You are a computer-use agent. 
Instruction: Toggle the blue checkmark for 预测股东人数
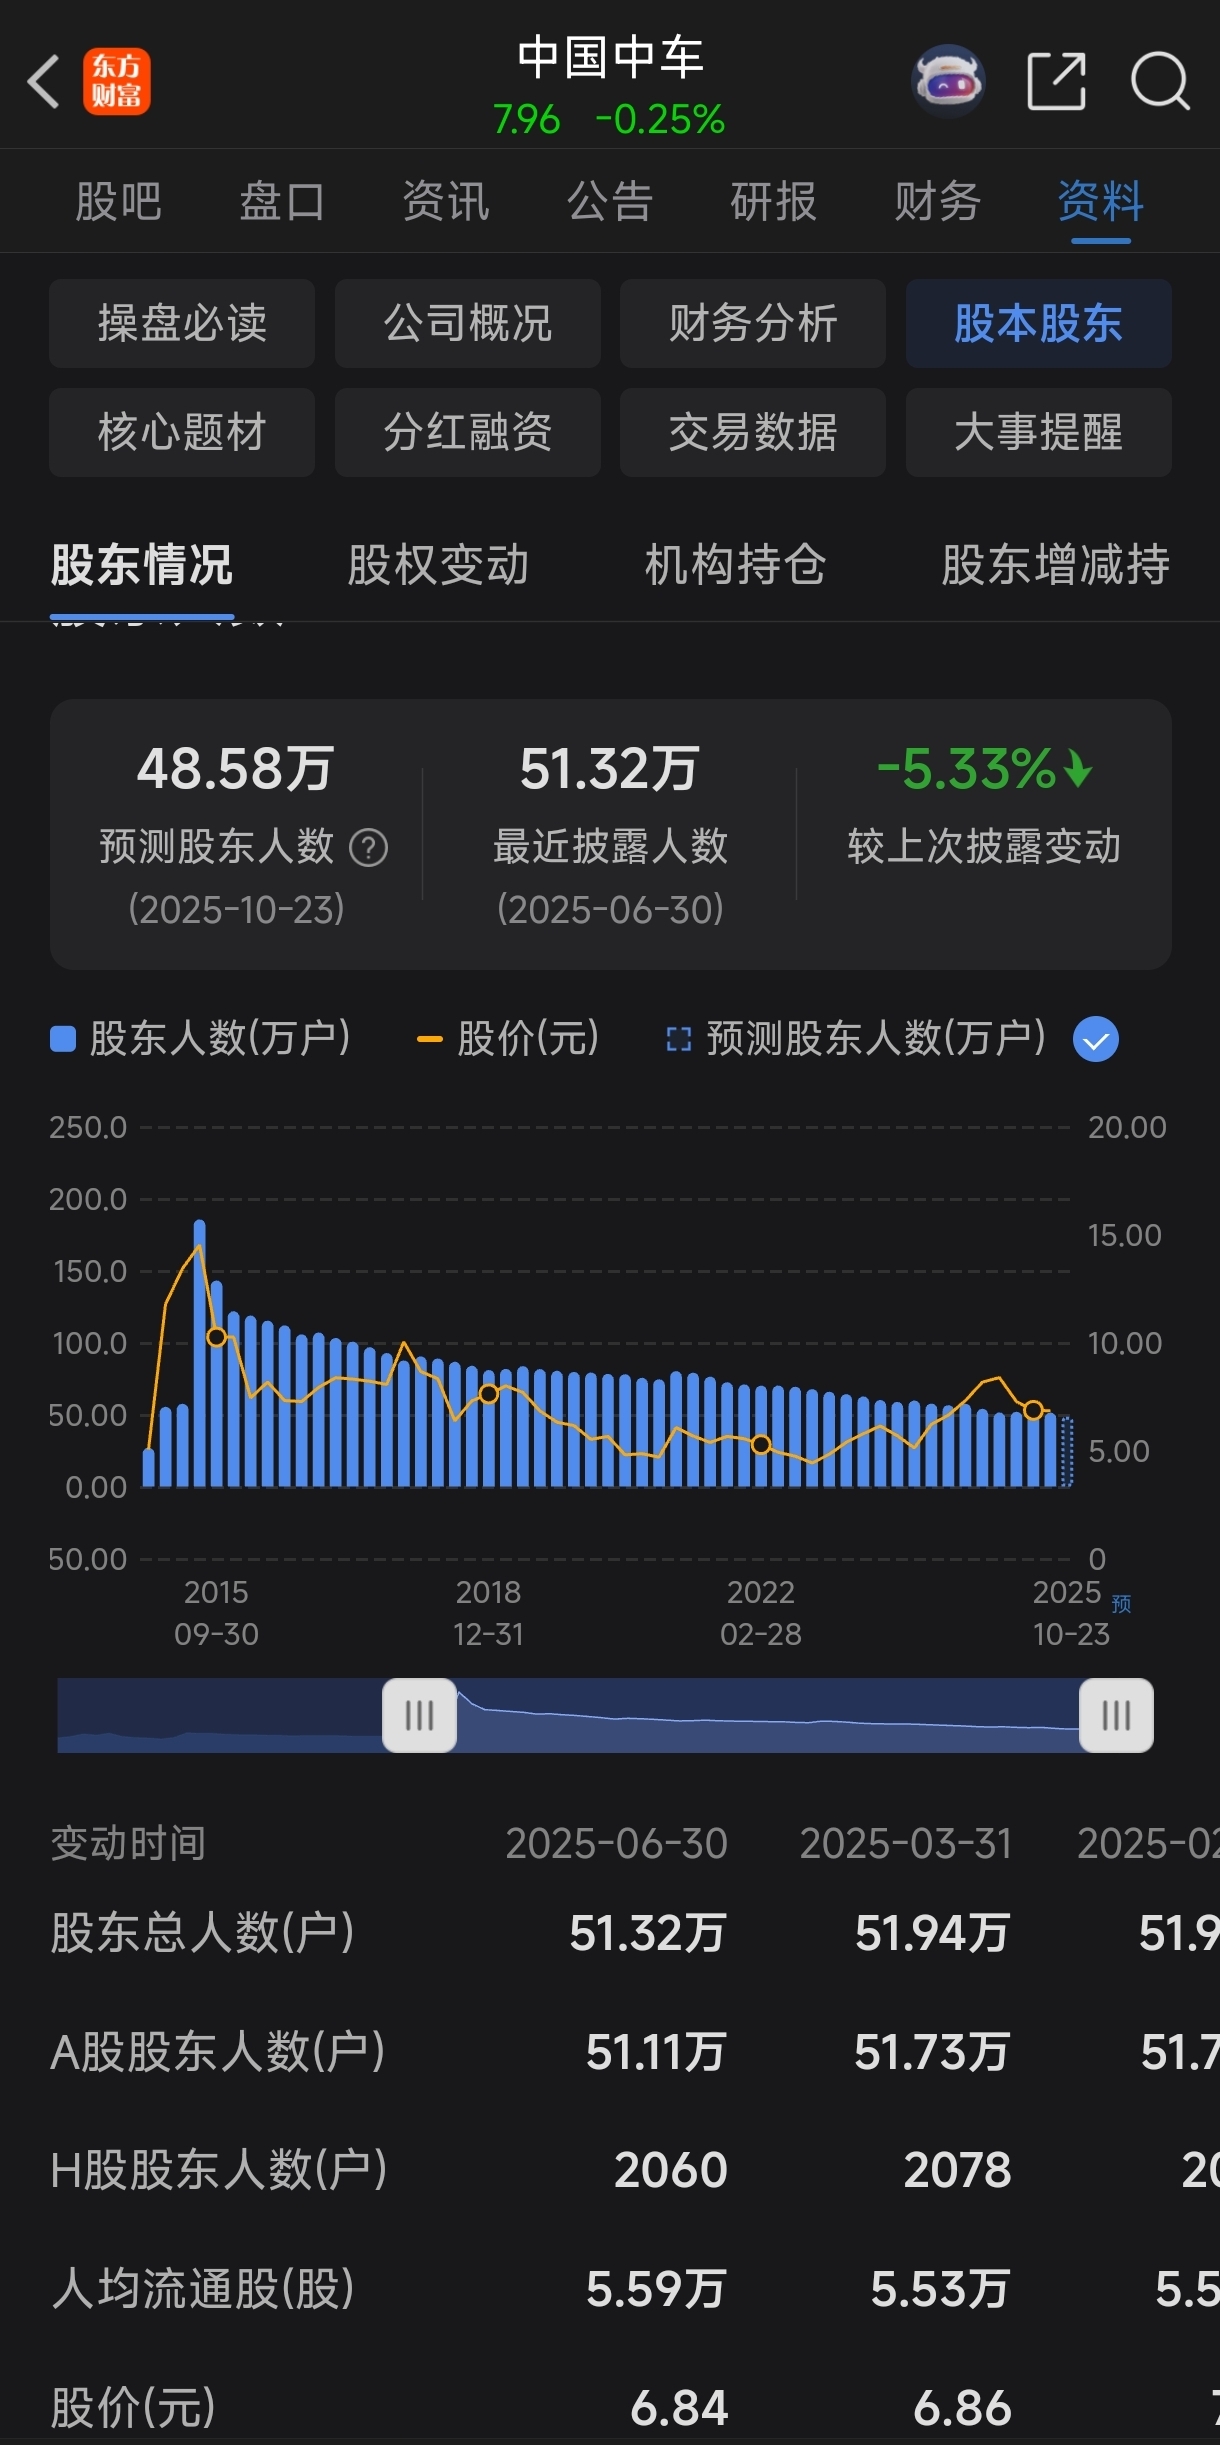(x=1096, y=1039)
